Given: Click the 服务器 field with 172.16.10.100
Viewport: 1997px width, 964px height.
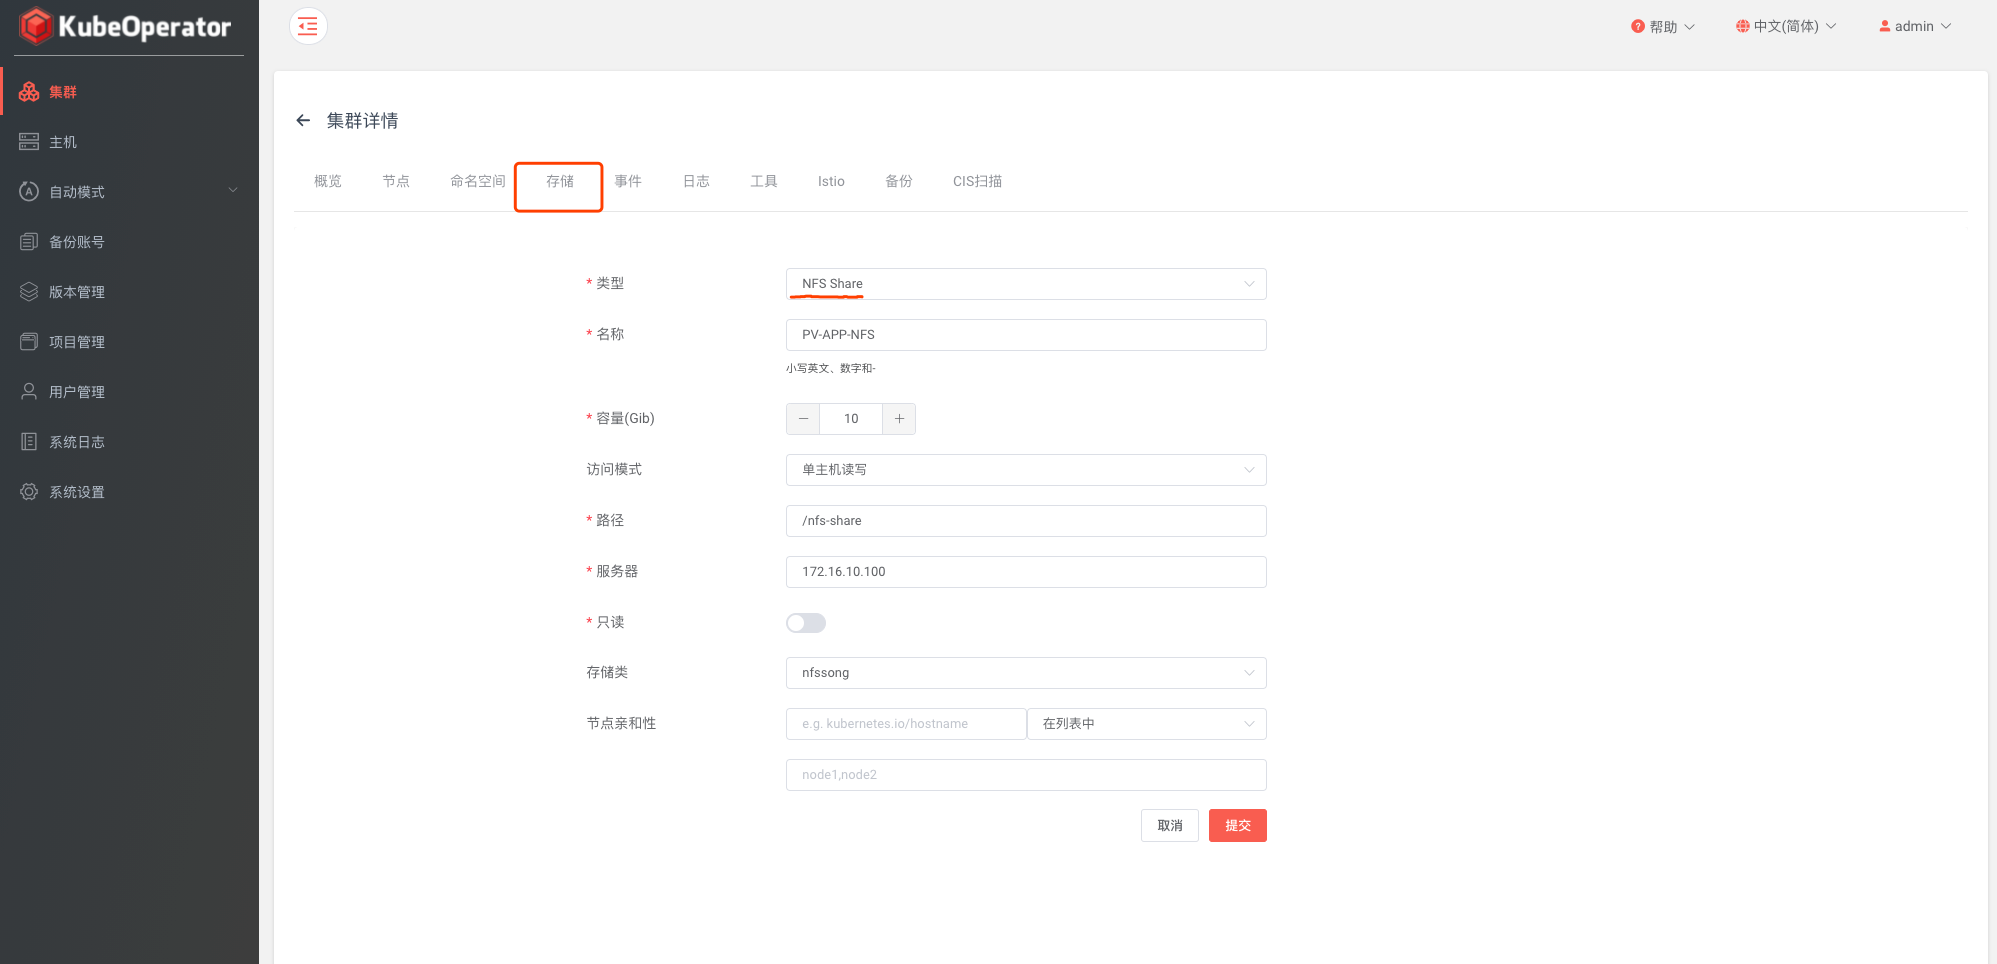Looking at the screenshot, I should [x=1026, y=572].
